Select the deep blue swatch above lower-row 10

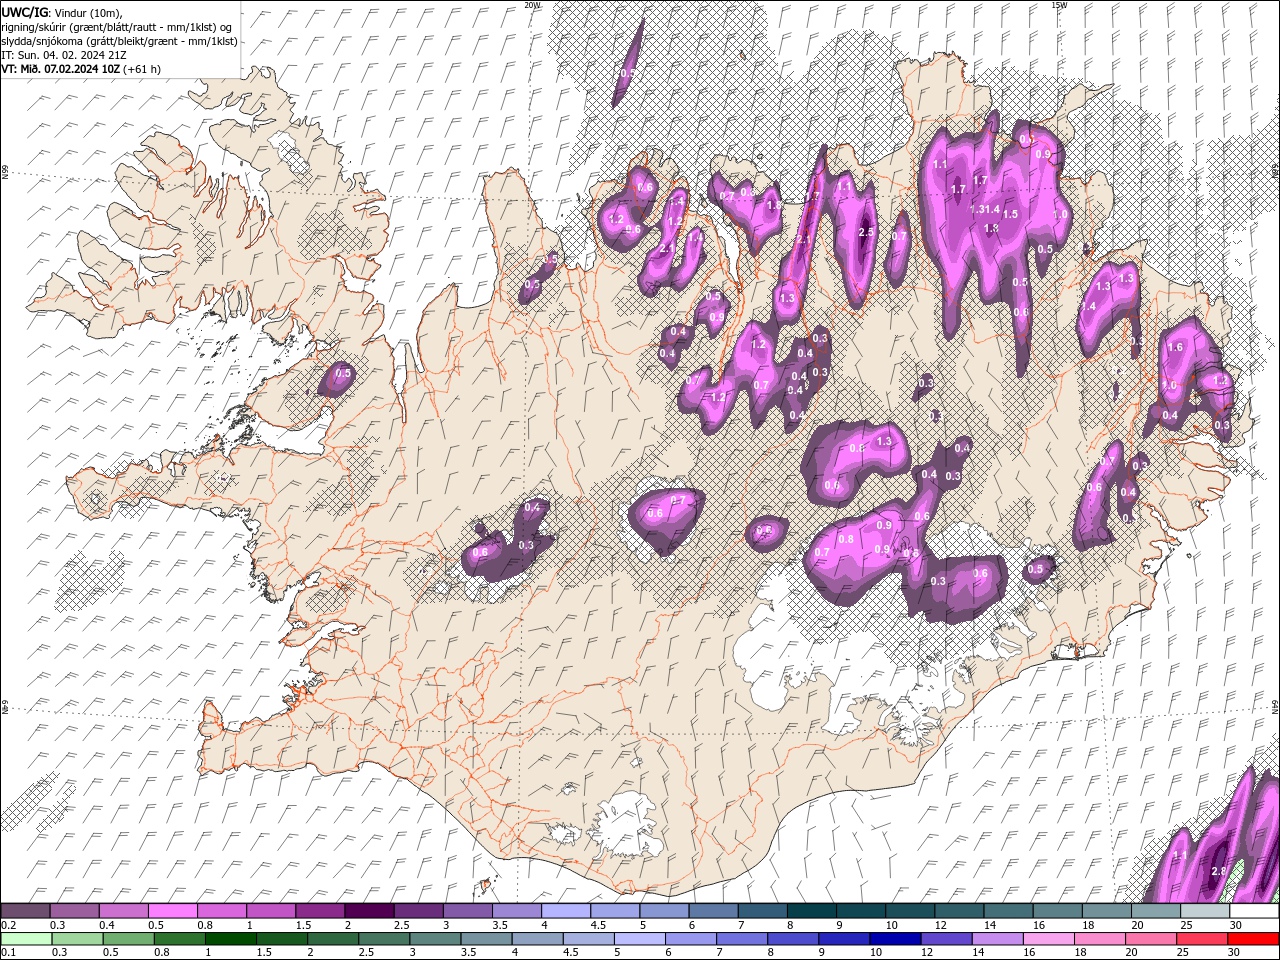pyautogui.click(x=894, y=939)
